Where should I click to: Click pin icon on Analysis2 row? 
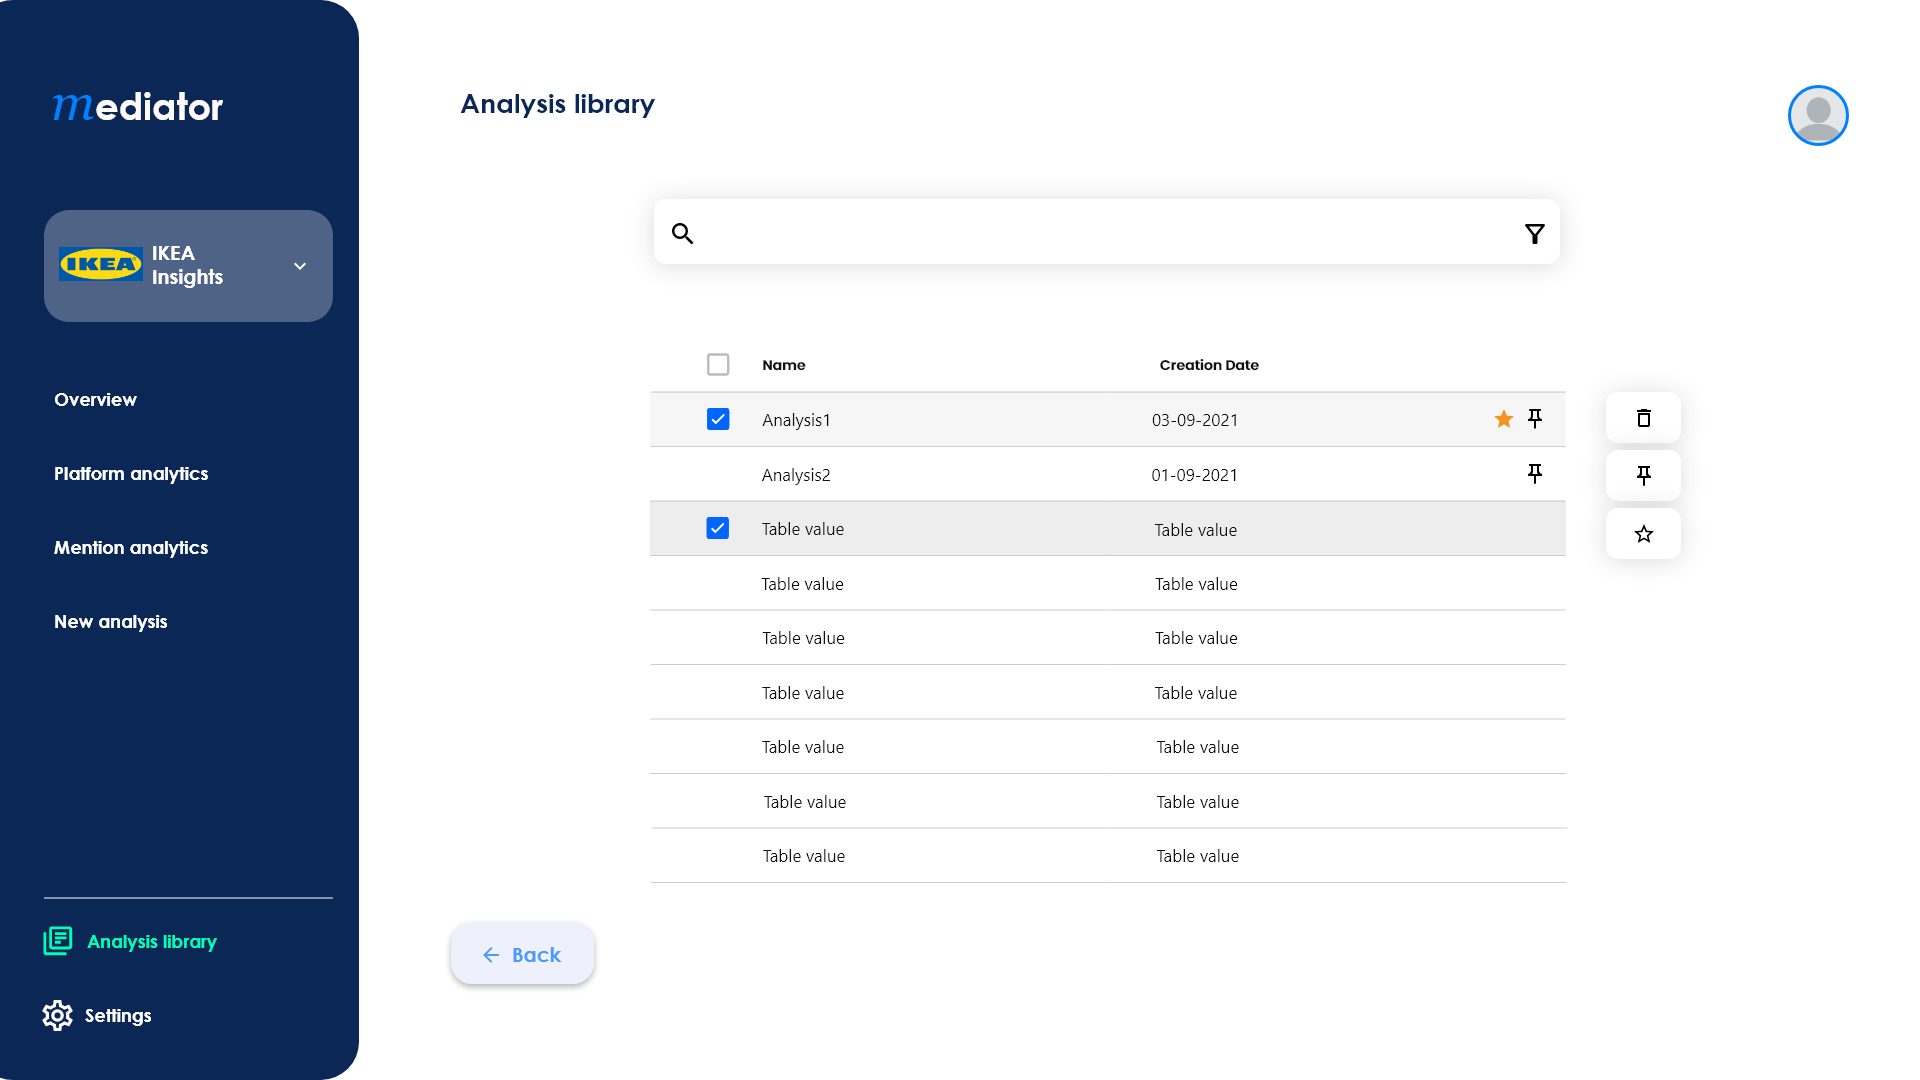pyautogui.click(x=1534, y=473)
